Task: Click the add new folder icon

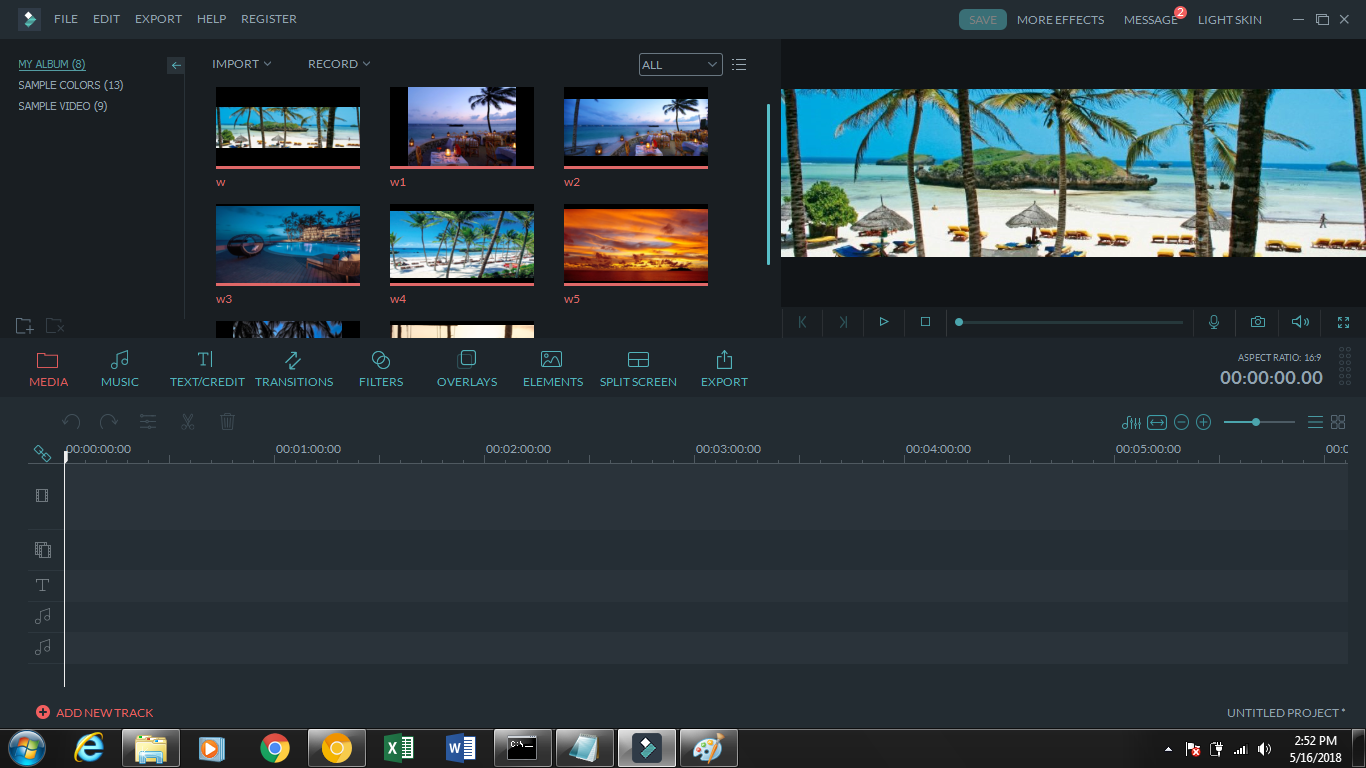Action: pyautogui.click(x=25, y=326)
